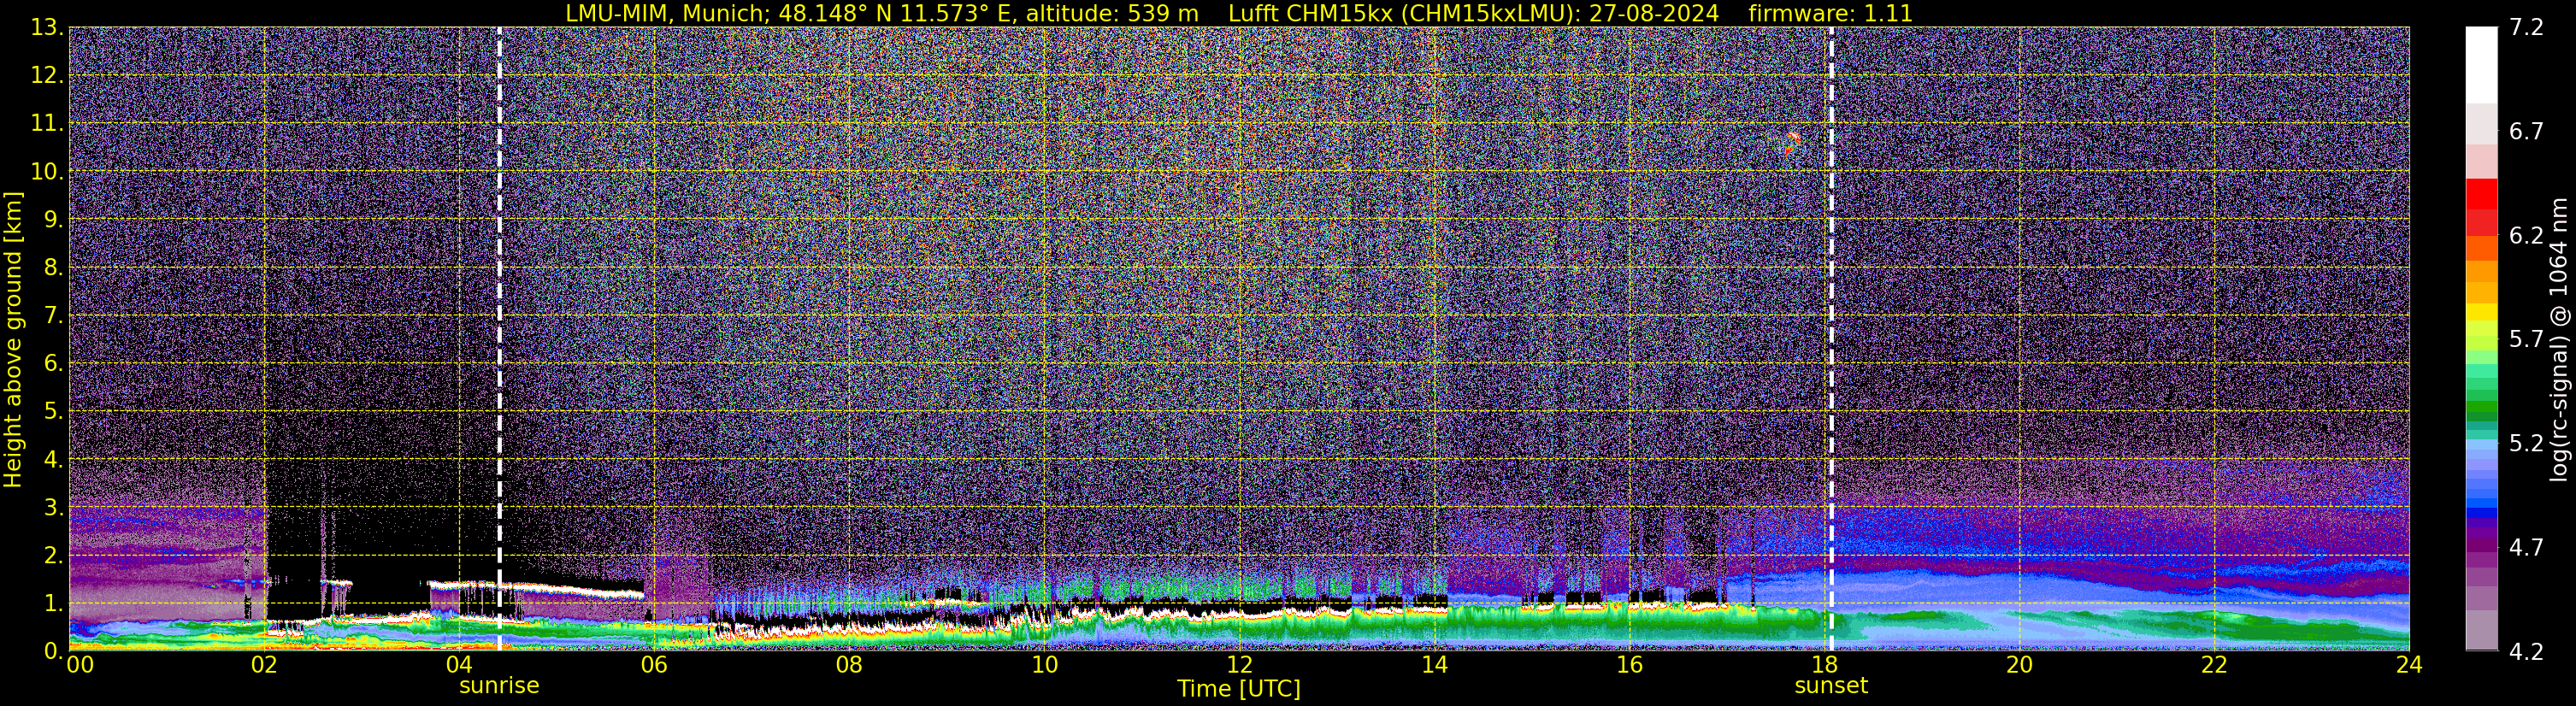Click the '11.' height tick label
2576x706 pixels.
tap(47, 124)
